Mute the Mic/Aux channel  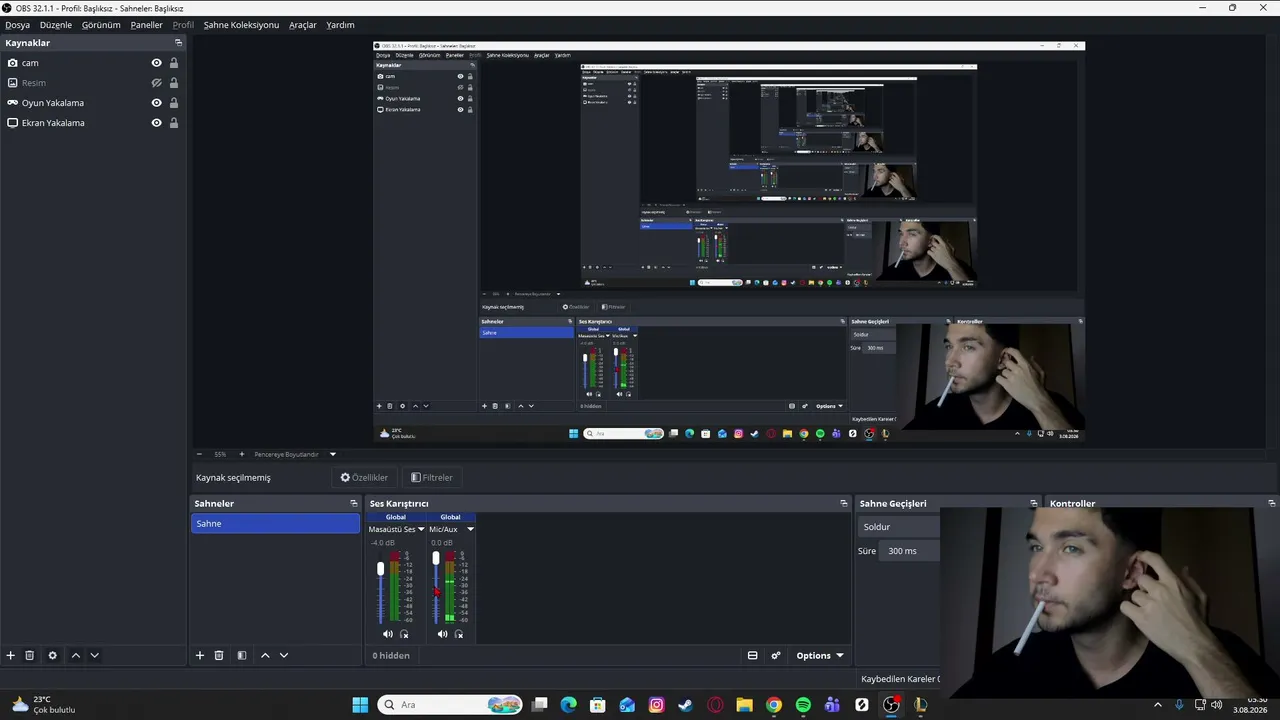[443, 634]
